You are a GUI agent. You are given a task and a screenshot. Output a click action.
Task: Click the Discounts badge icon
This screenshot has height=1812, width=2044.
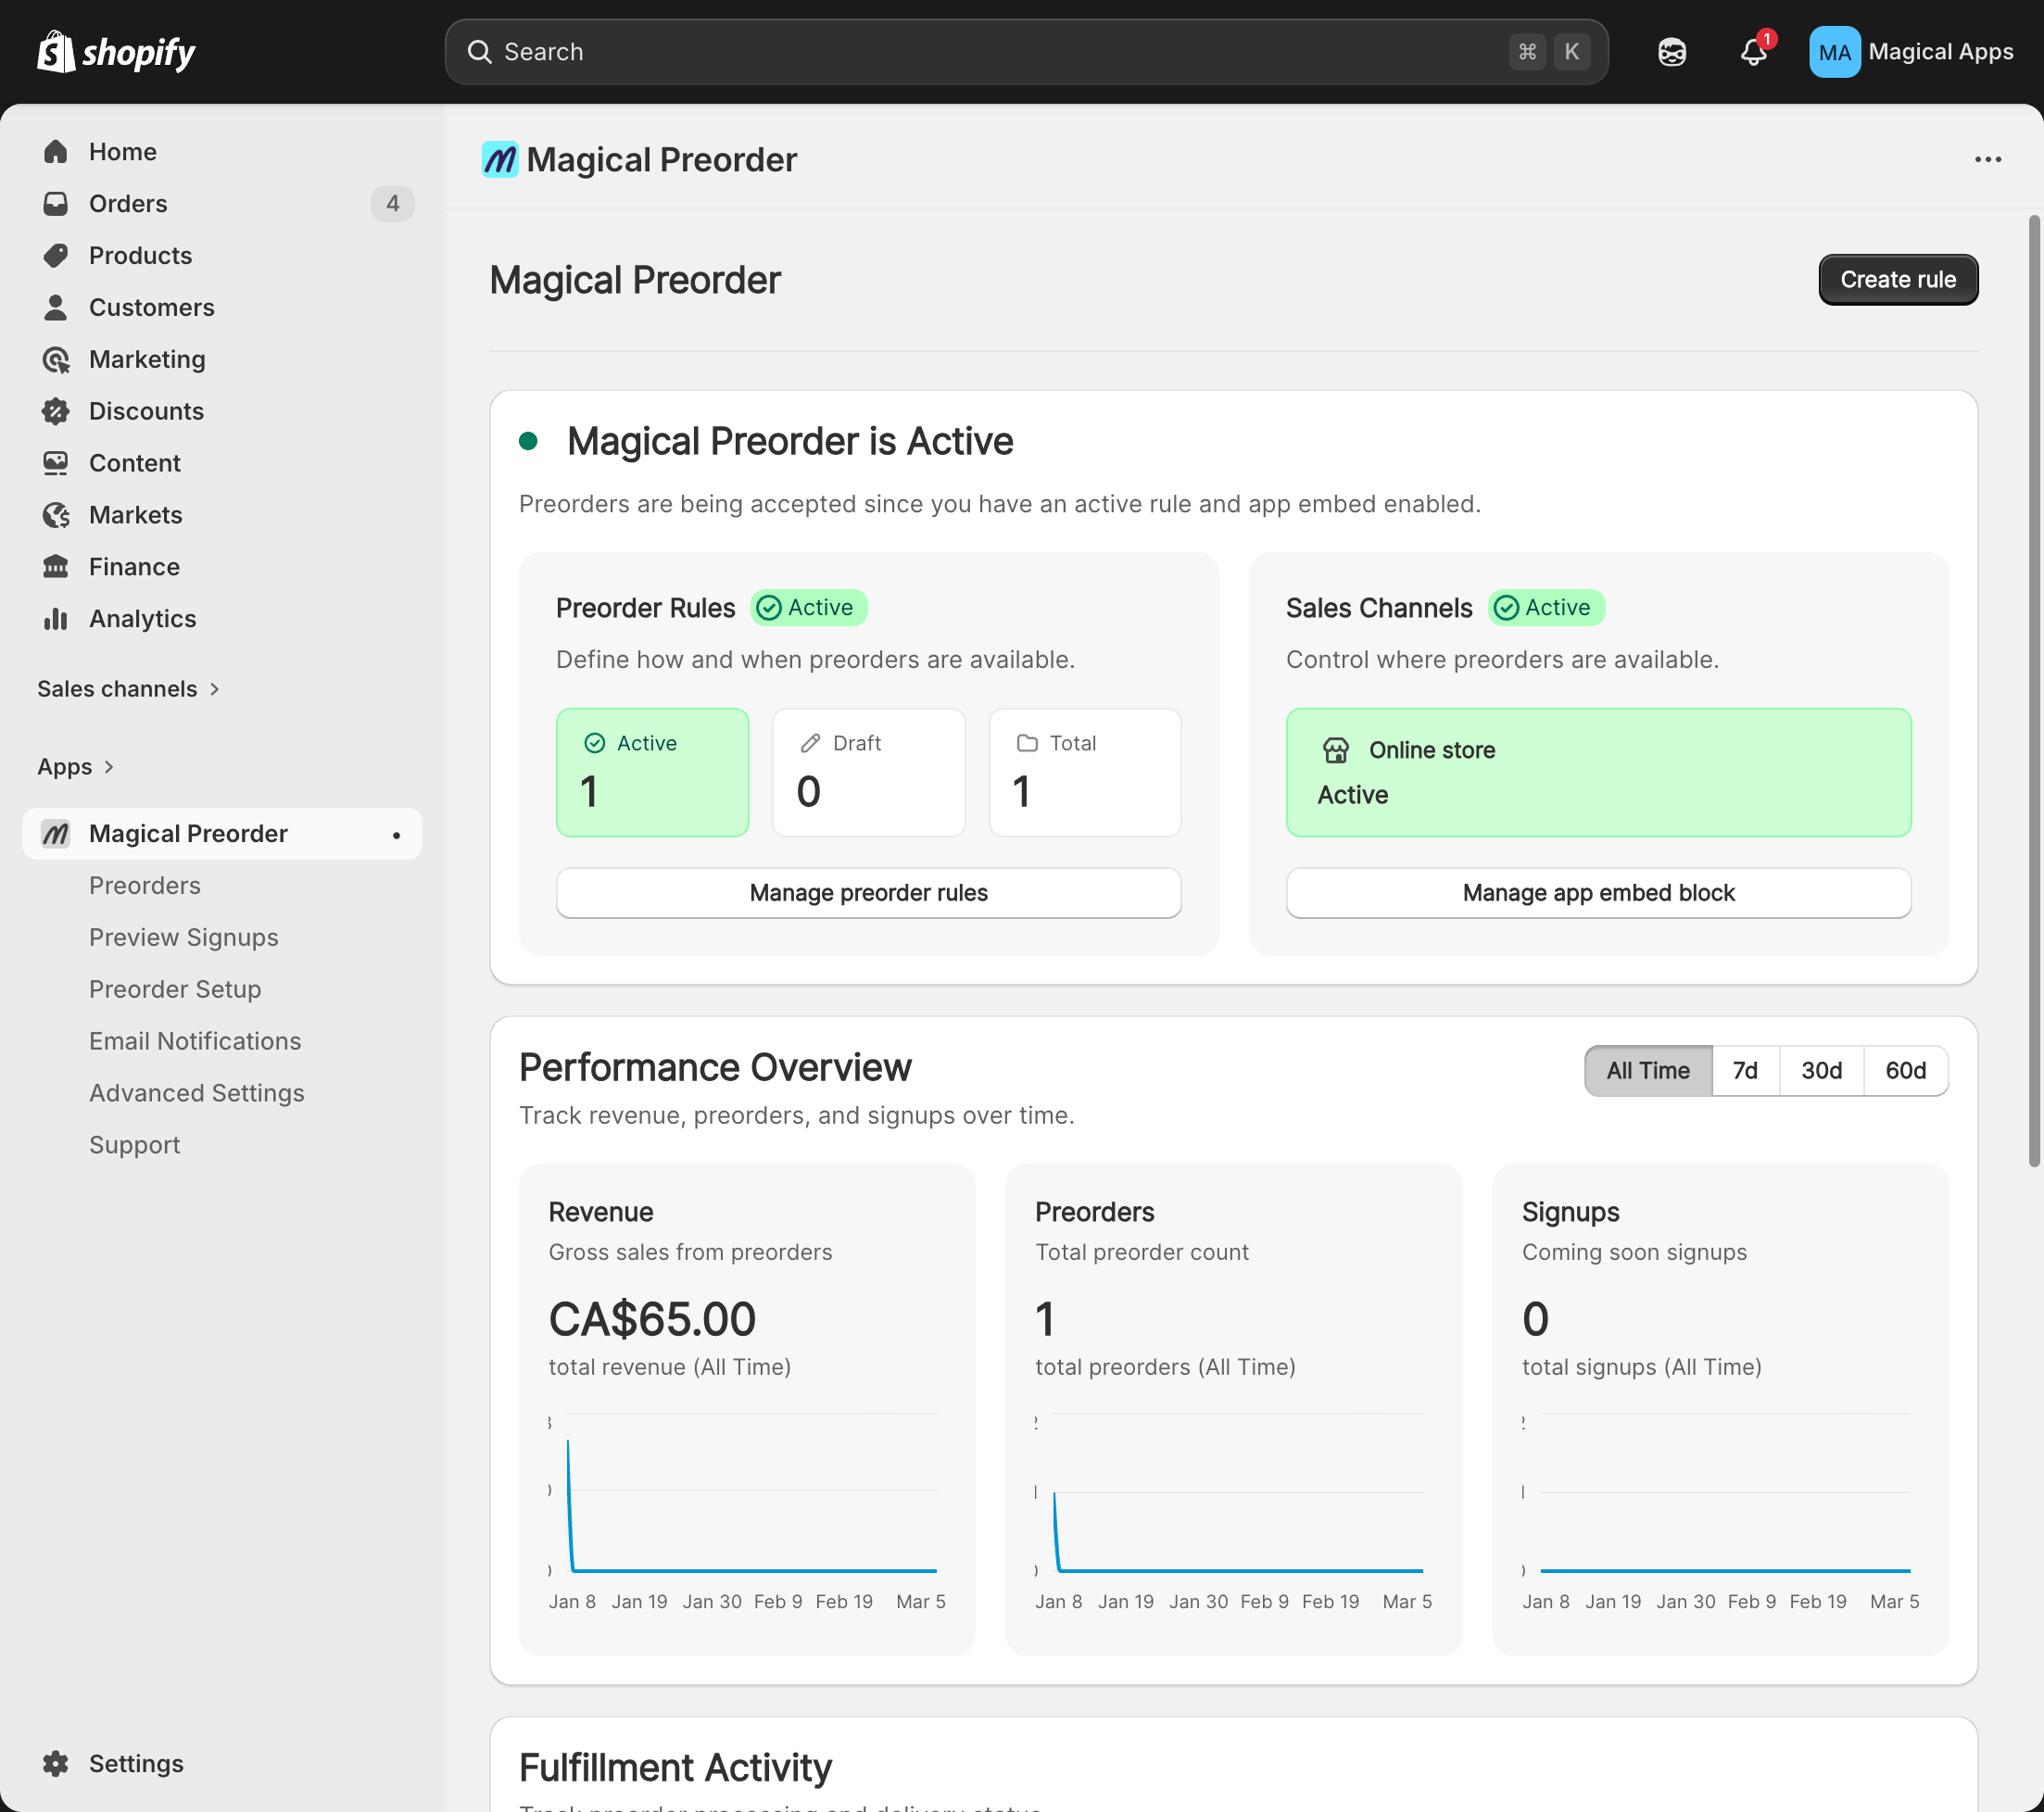pos(56,410)
